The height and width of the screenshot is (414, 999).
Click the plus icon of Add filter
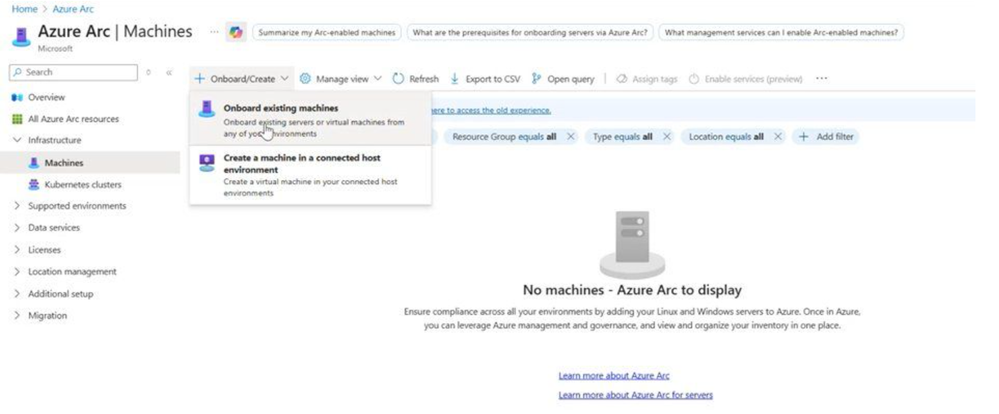tap(804, 136)
